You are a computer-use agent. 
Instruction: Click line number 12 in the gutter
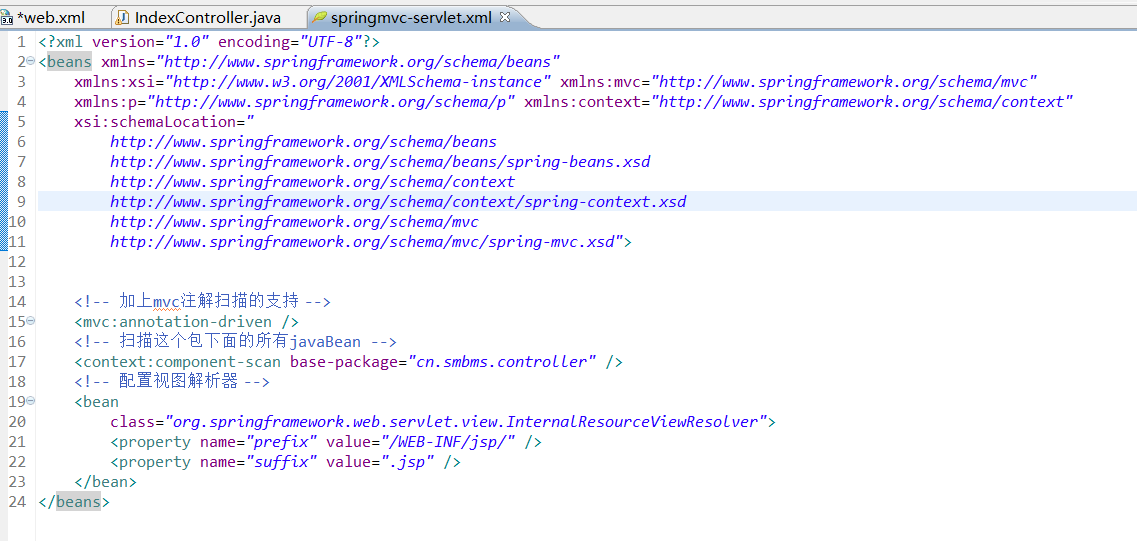tap(17, 261)
